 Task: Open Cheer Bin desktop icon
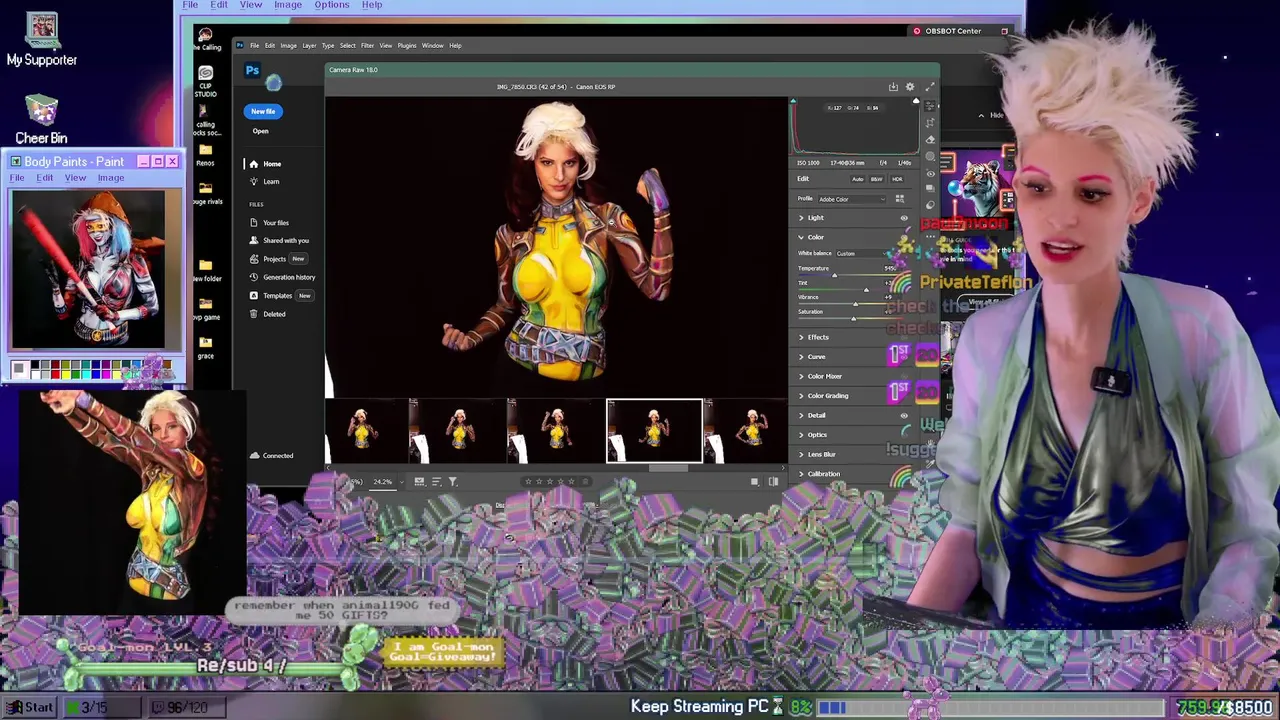(x=41, y=119)
